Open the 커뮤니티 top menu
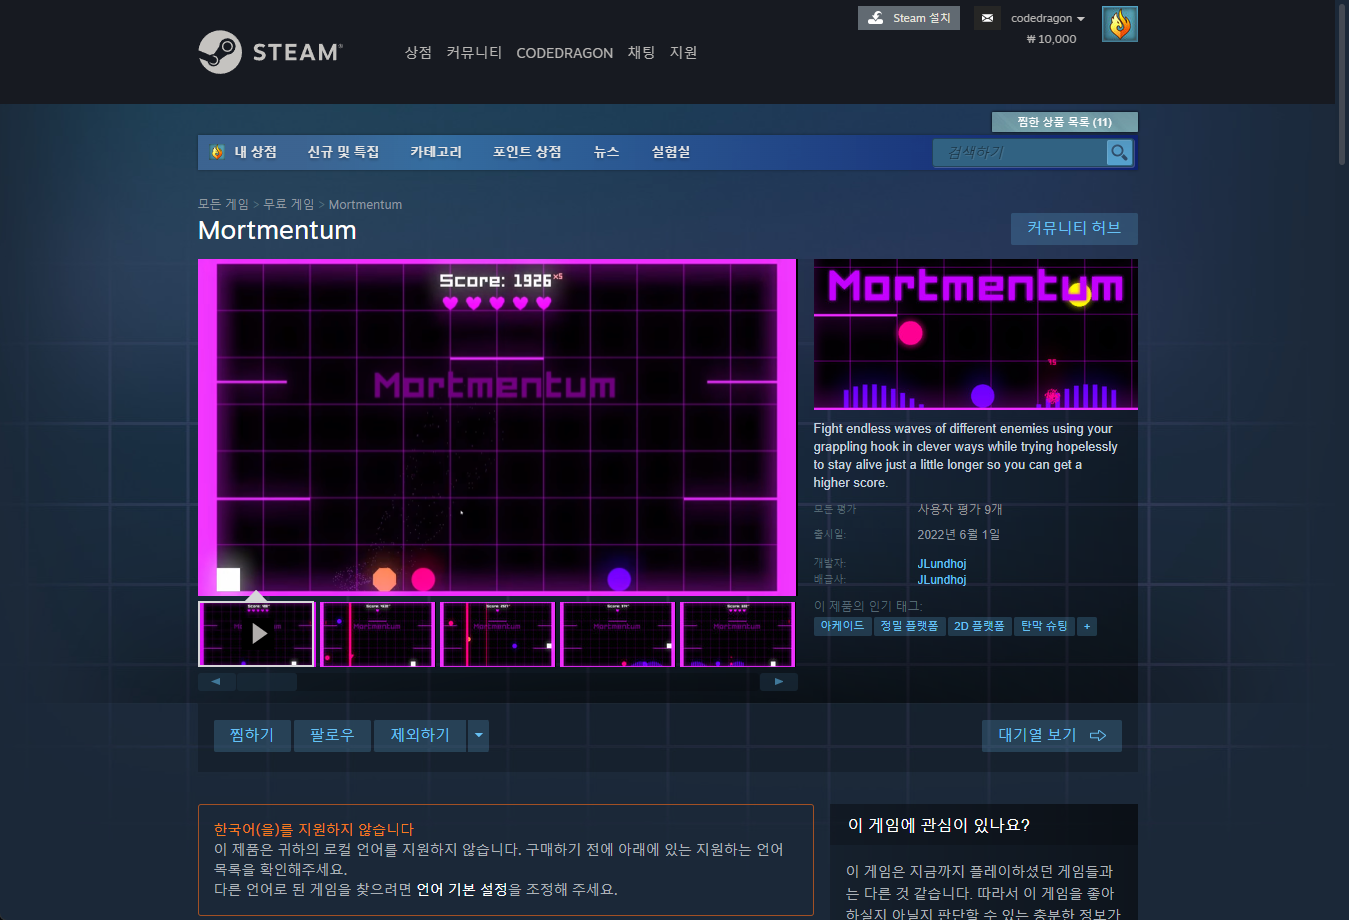 click(x=474, y=52)
